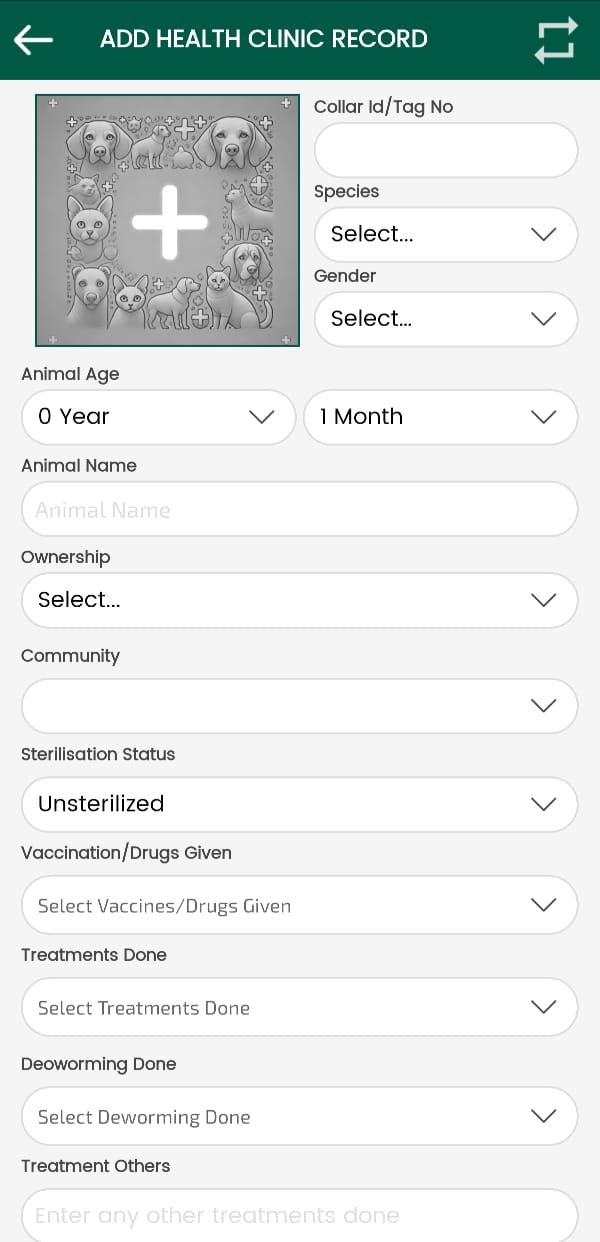Tap the Sterilisation Status chevron
This screenshot has height=1242, width=600.
click(543, 804)
